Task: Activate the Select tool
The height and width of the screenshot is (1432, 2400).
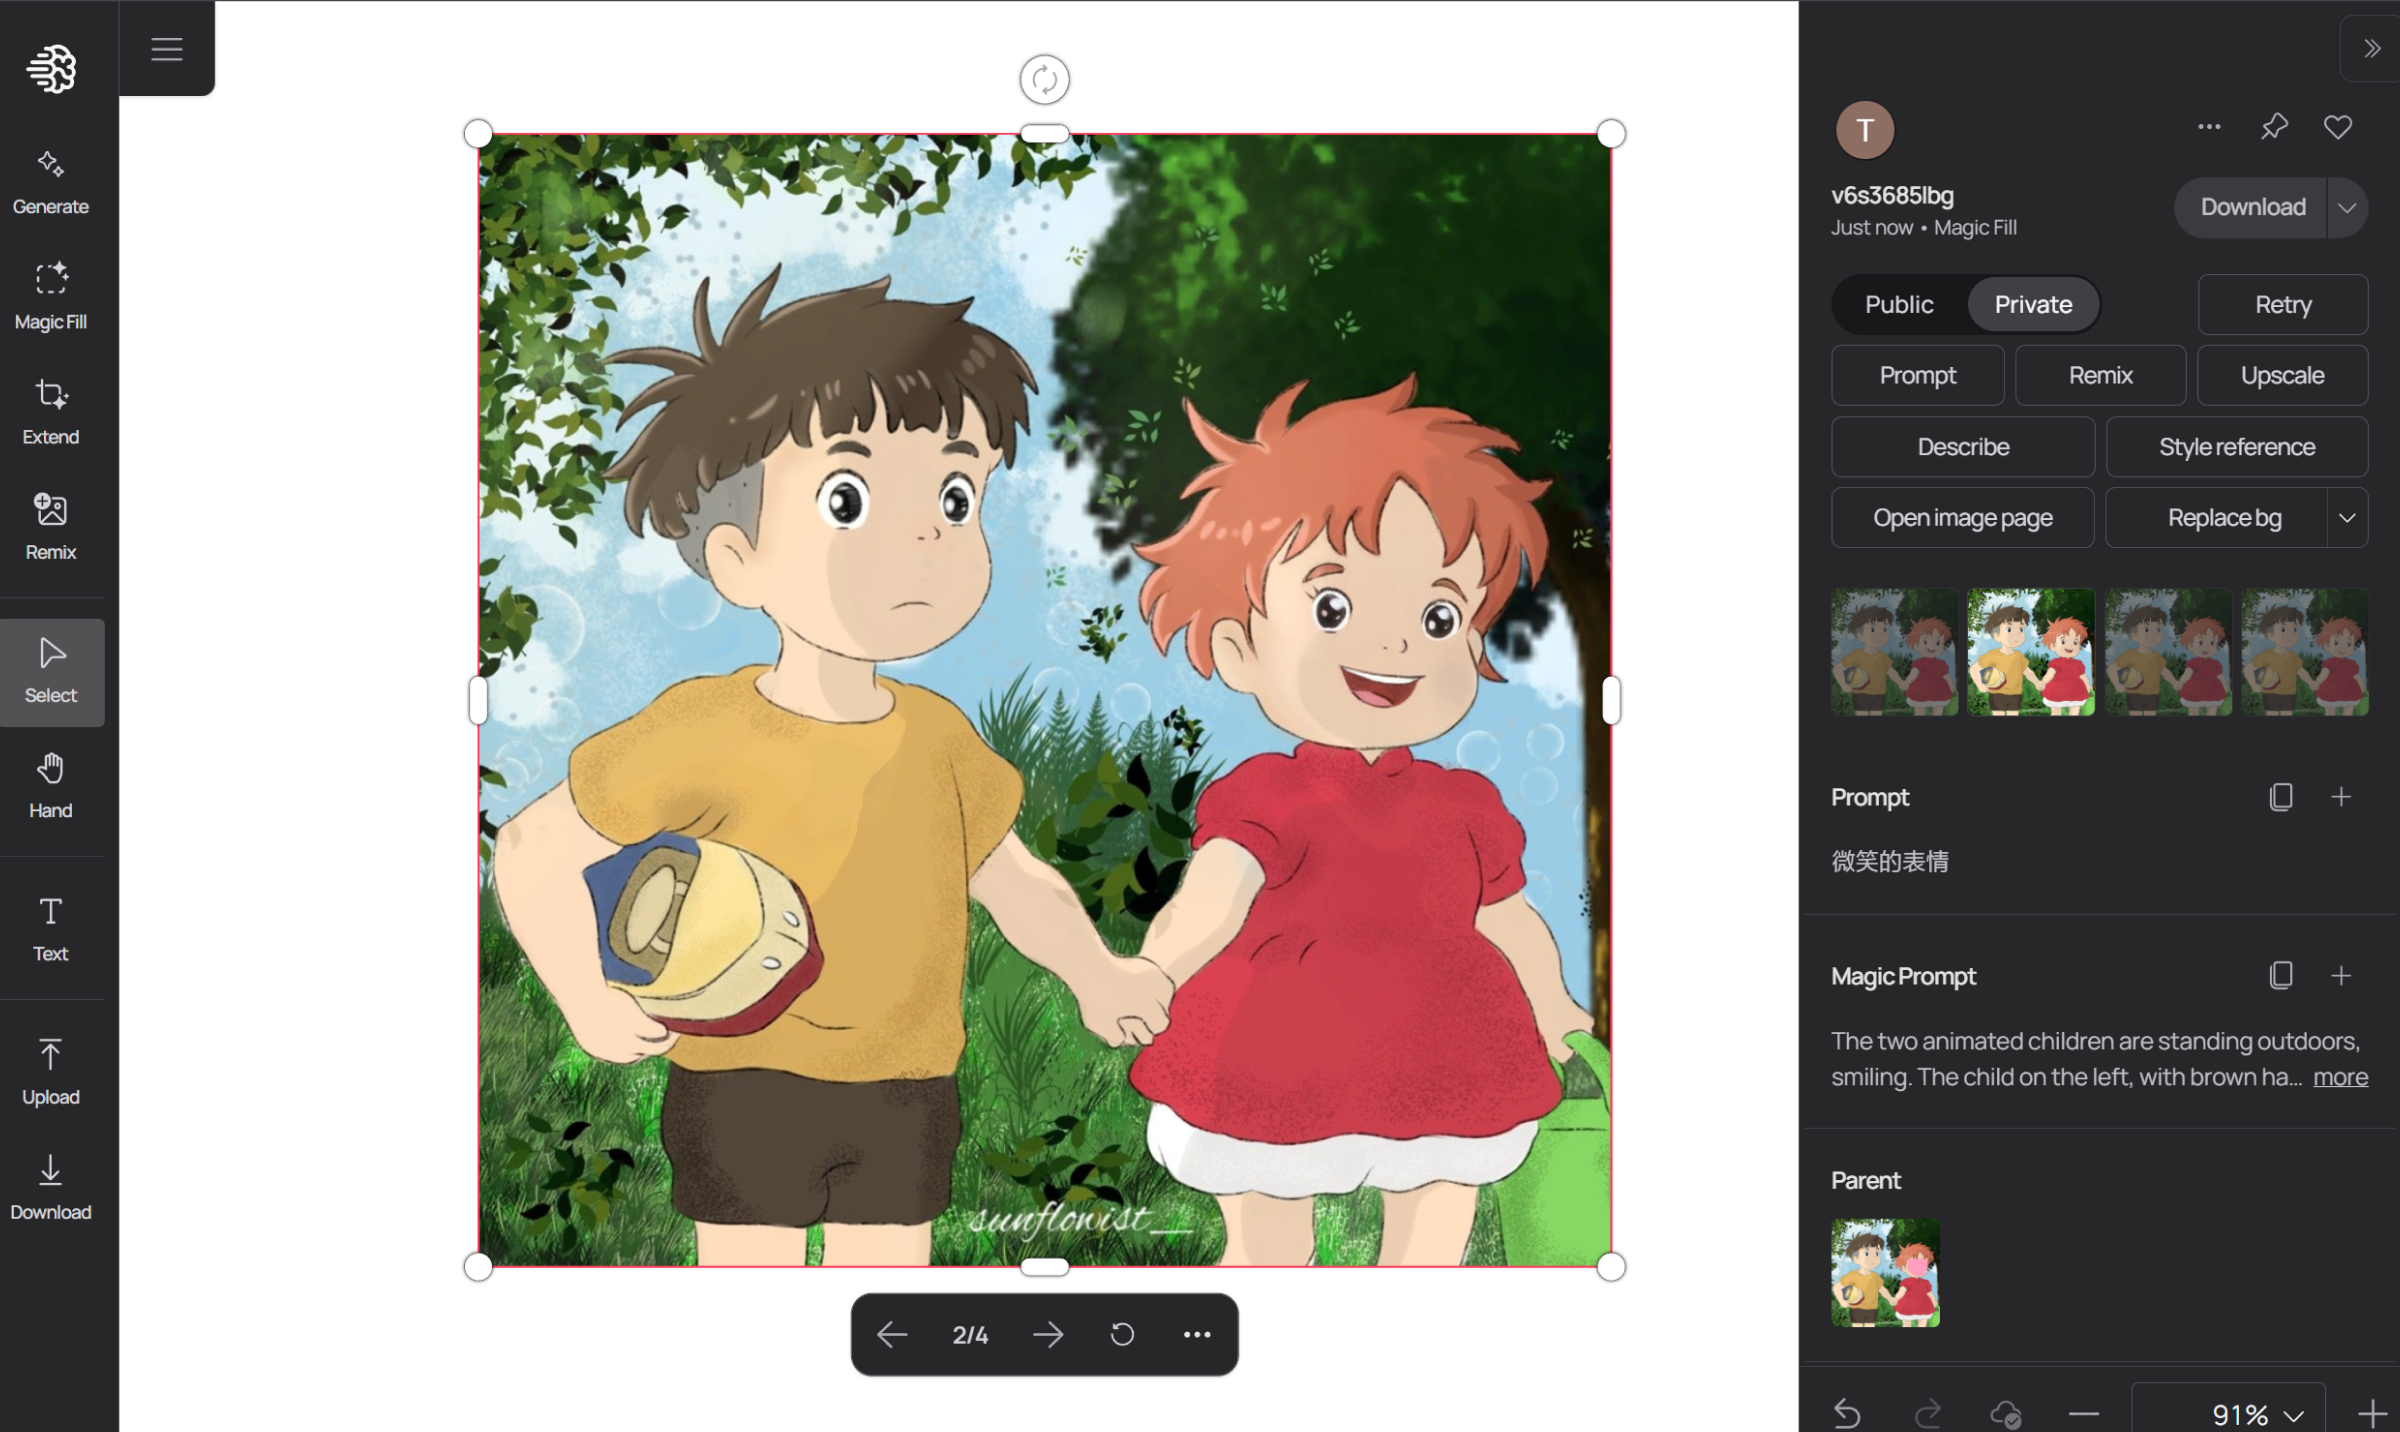Action: 52,672
